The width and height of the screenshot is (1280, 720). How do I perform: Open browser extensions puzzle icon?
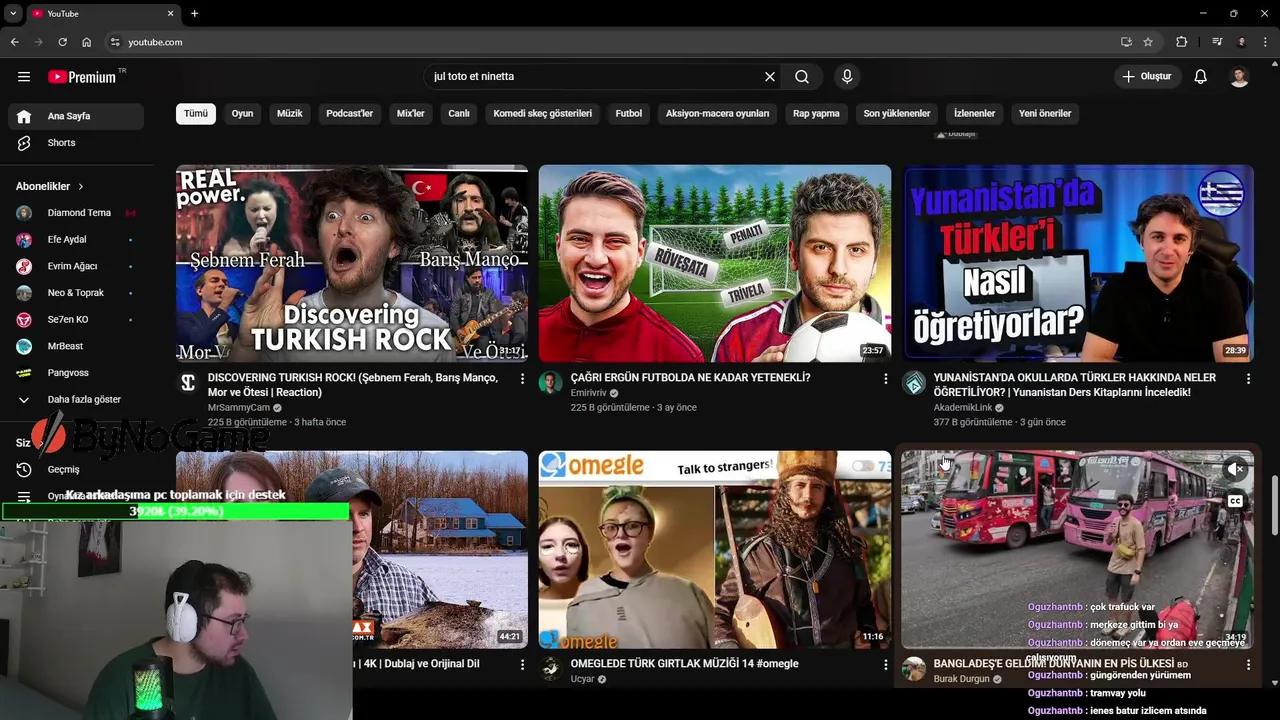pos(1182,42)
